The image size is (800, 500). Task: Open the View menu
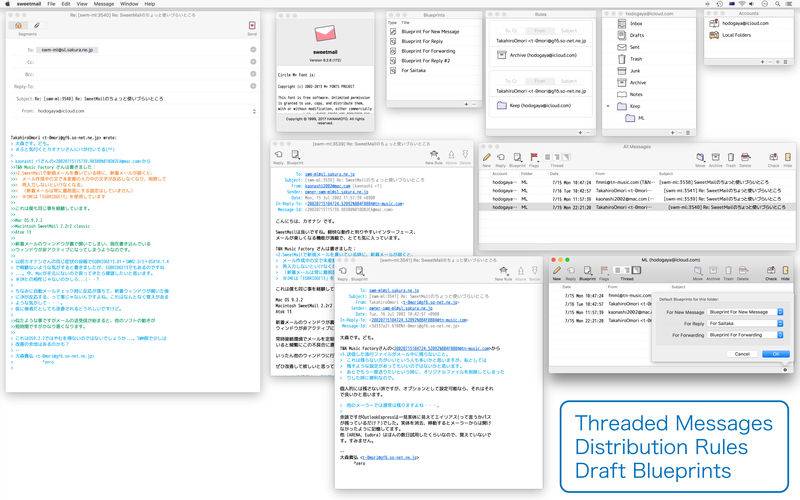coord(82,4)
